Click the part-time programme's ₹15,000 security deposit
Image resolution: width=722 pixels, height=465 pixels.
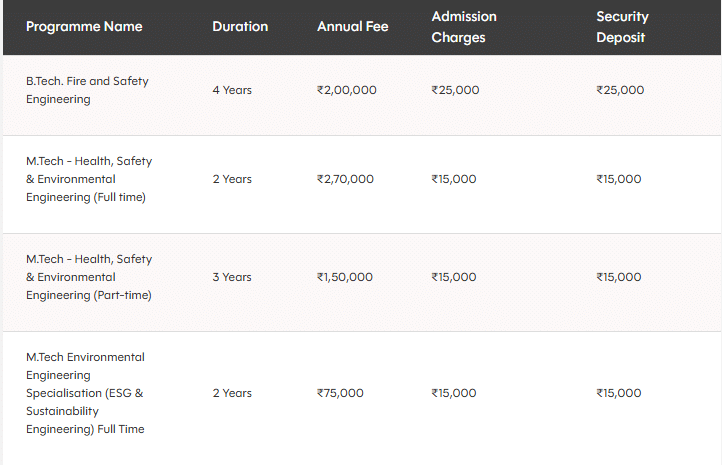619,277
